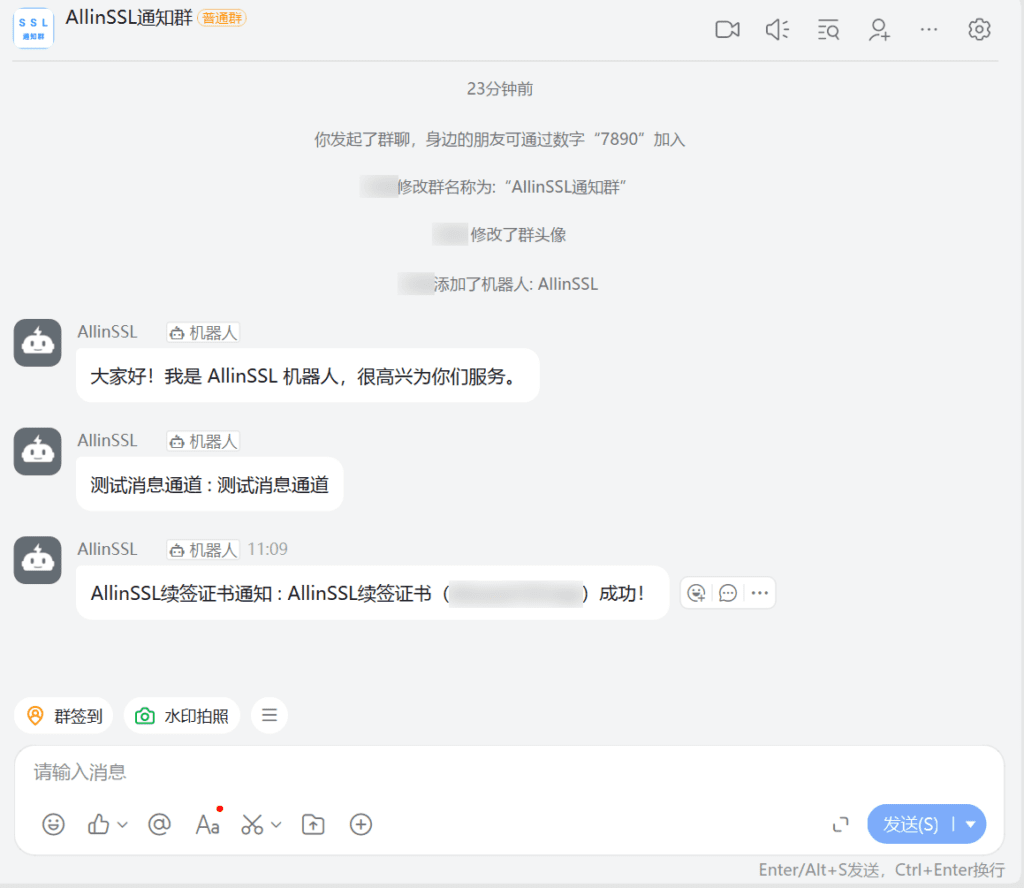Viewport: 1024px width, 888px height.
Task: Open the group settings gear
Action: coord(979,30)
